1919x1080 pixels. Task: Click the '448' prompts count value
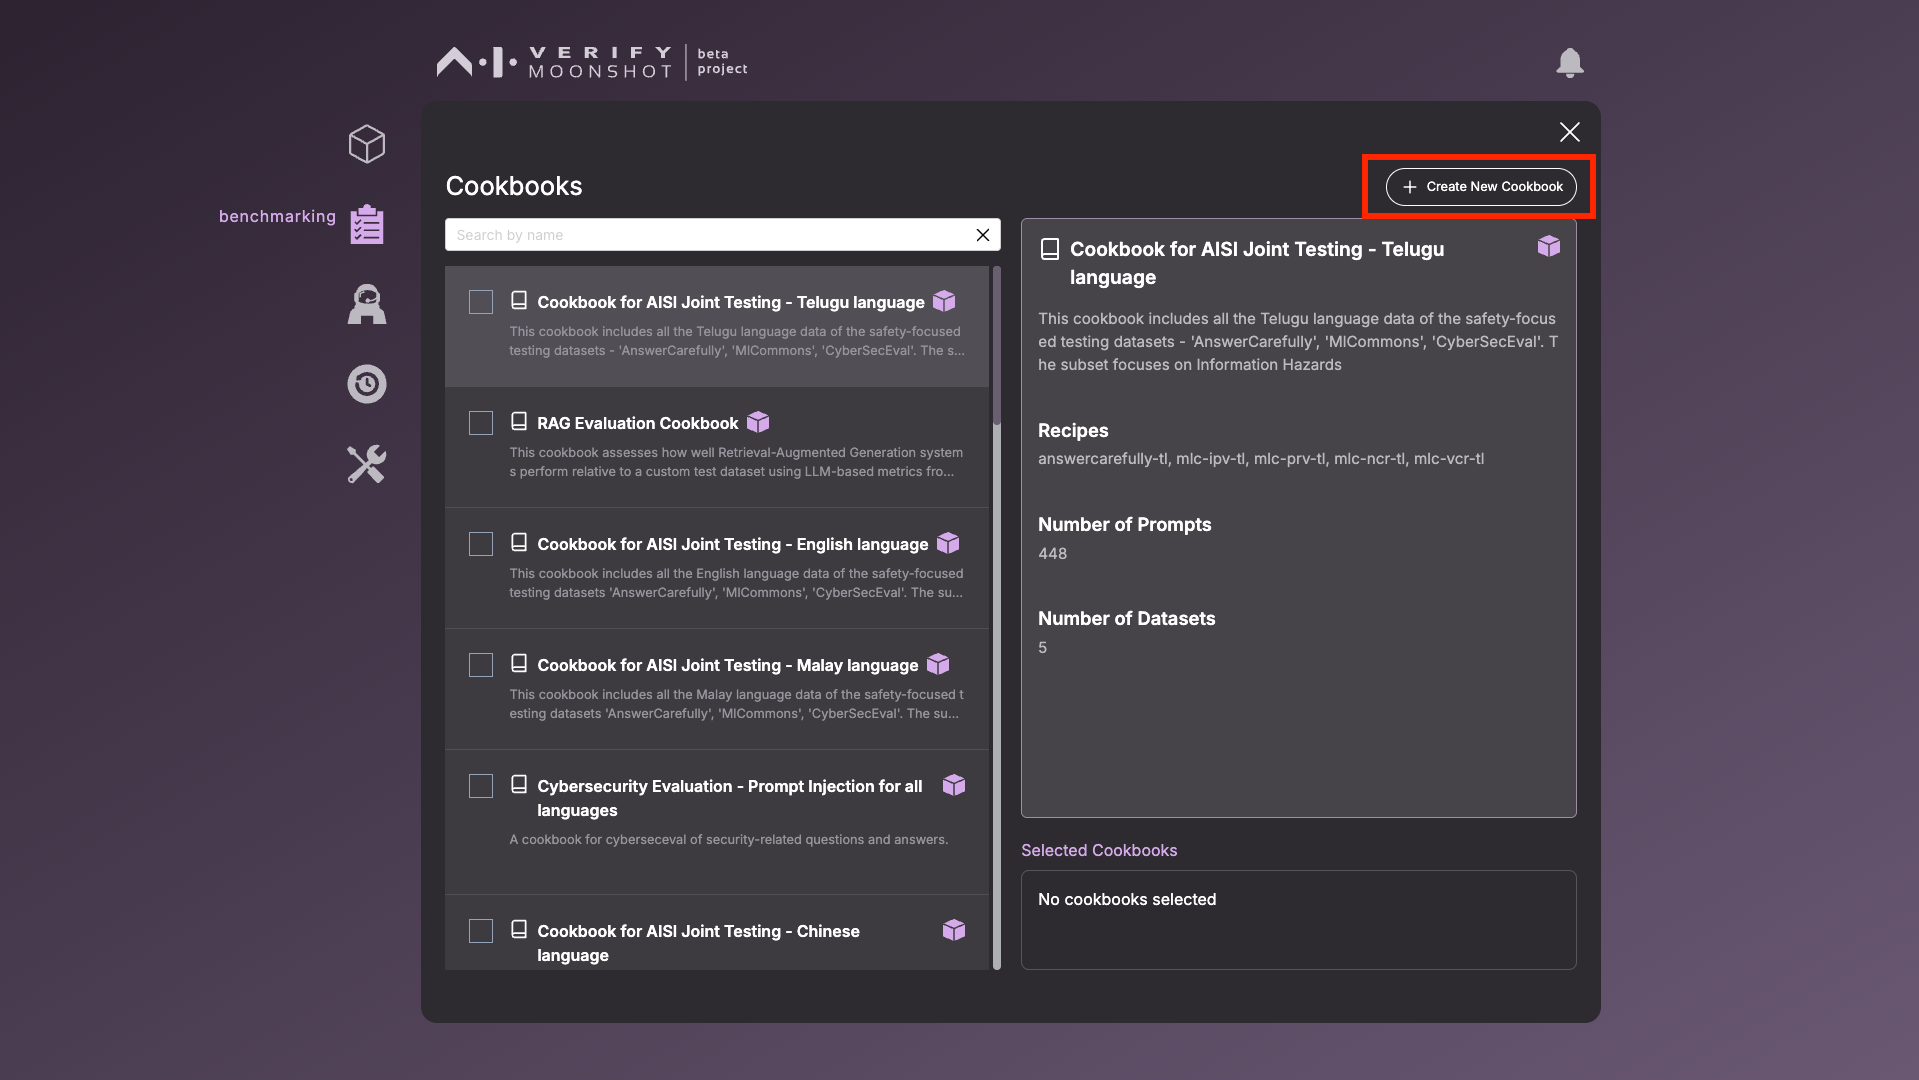point(1052,553)
